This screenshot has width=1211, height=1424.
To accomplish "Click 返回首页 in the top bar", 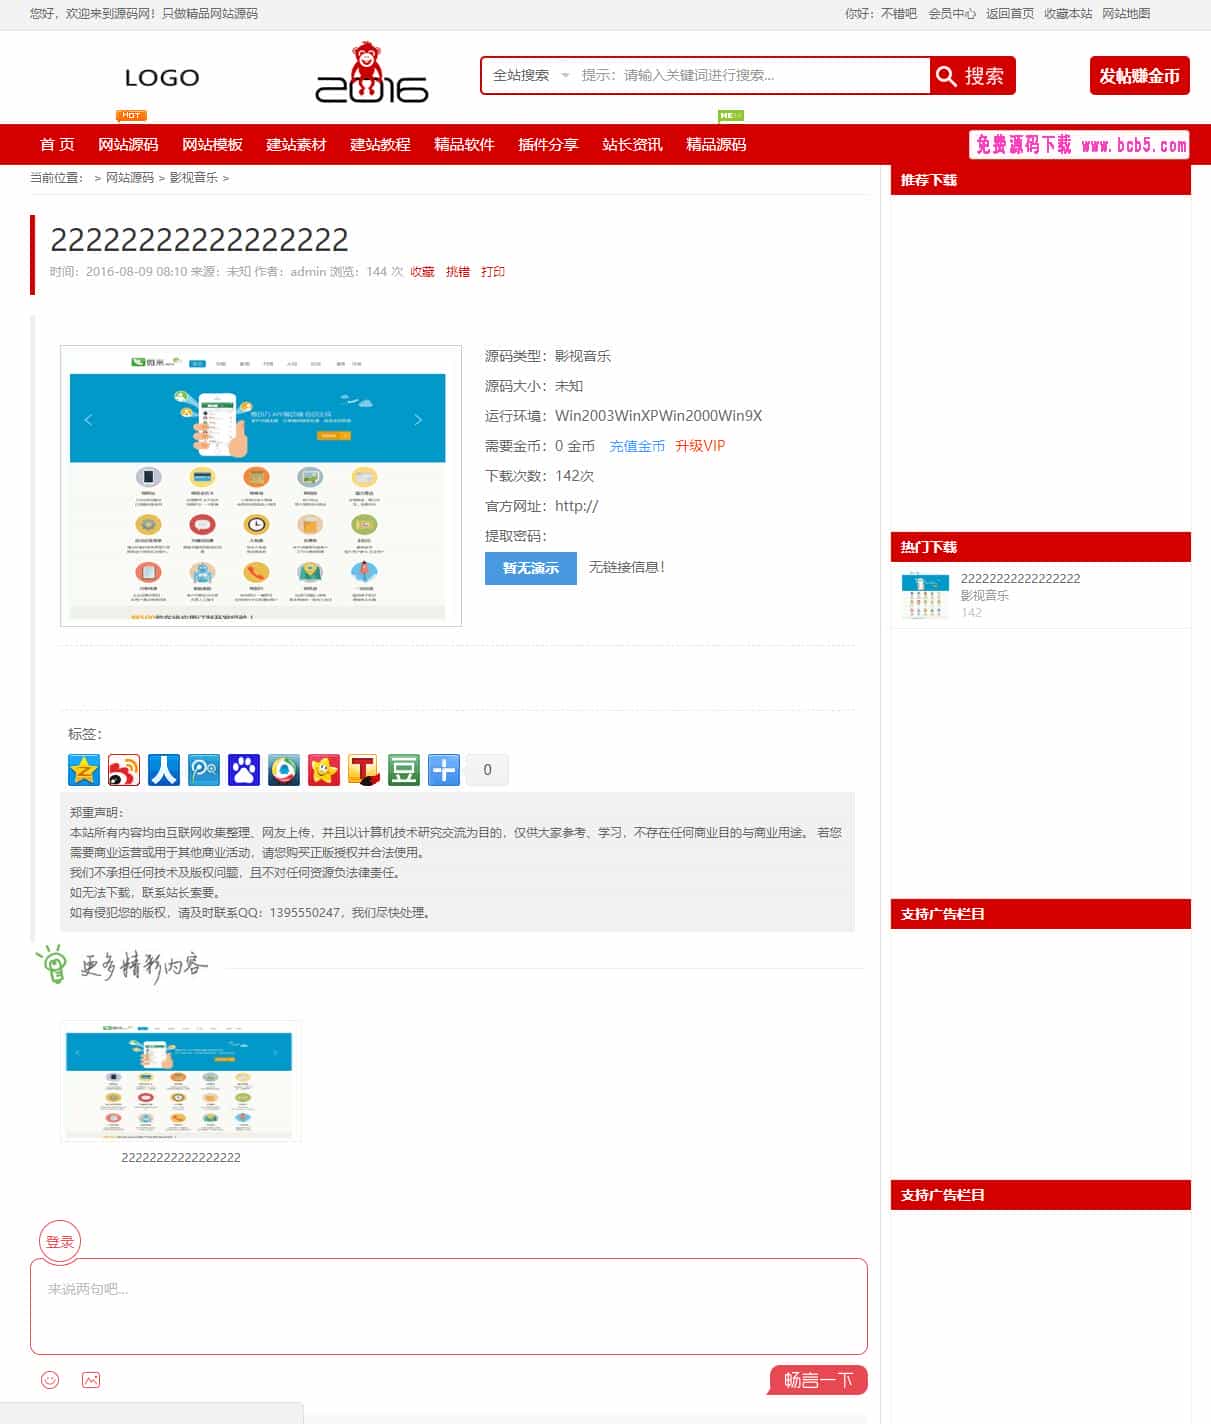I will tap(1010, 14).
